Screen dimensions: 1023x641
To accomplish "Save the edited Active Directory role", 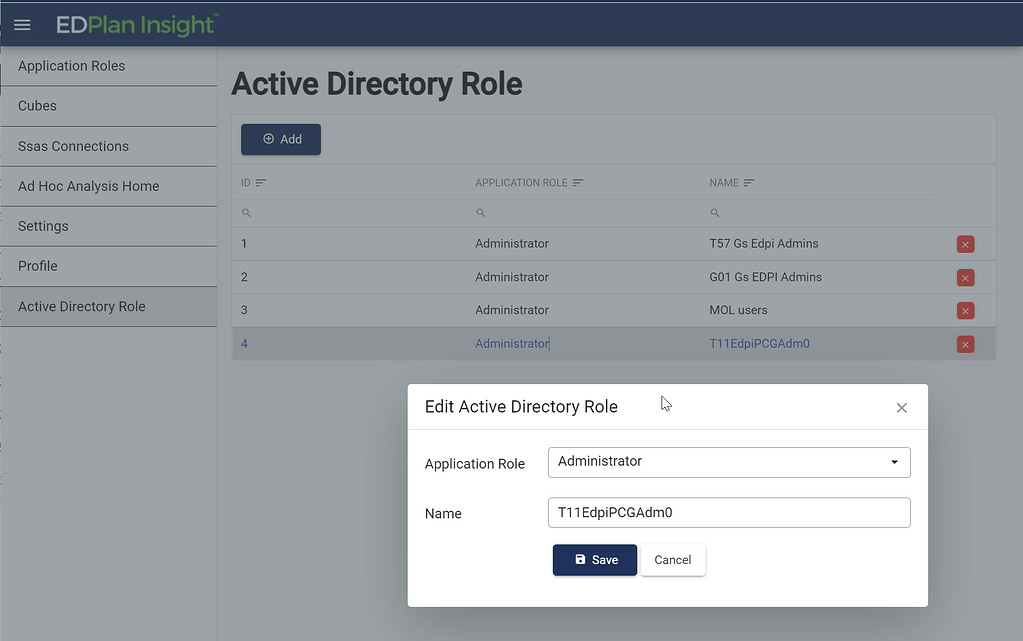I will tap(594, 560).
